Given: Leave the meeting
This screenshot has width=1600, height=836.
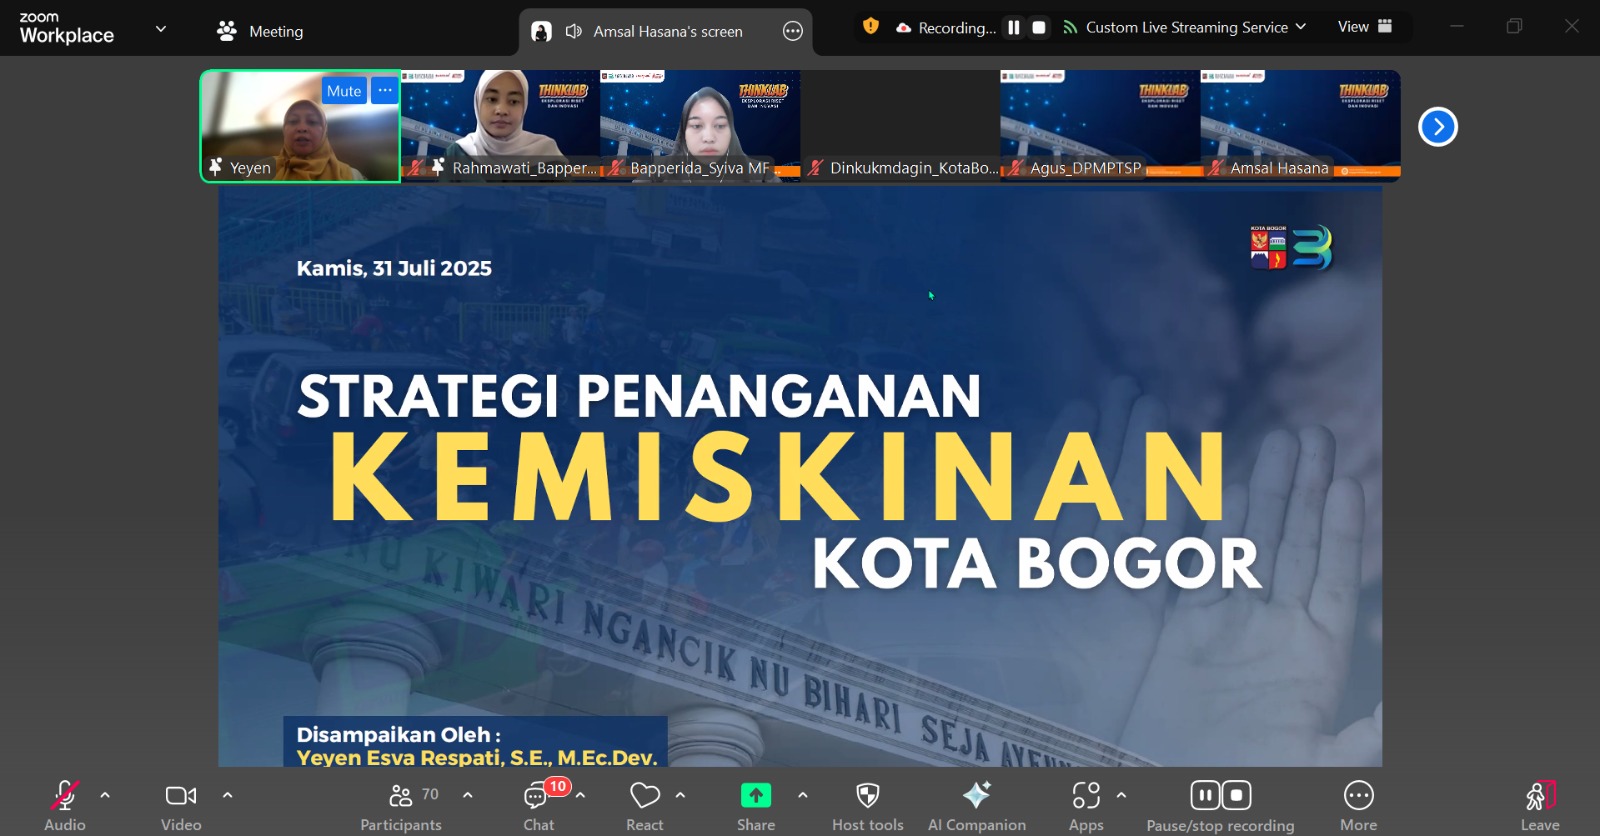Looking at the screenshot, I should coord(1540,797).
